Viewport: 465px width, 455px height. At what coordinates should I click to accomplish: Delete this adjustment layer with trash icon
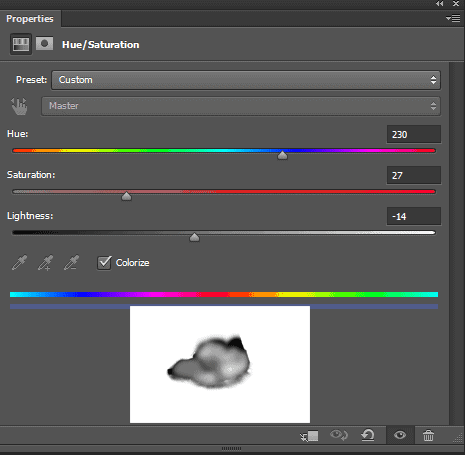(428, 435)
